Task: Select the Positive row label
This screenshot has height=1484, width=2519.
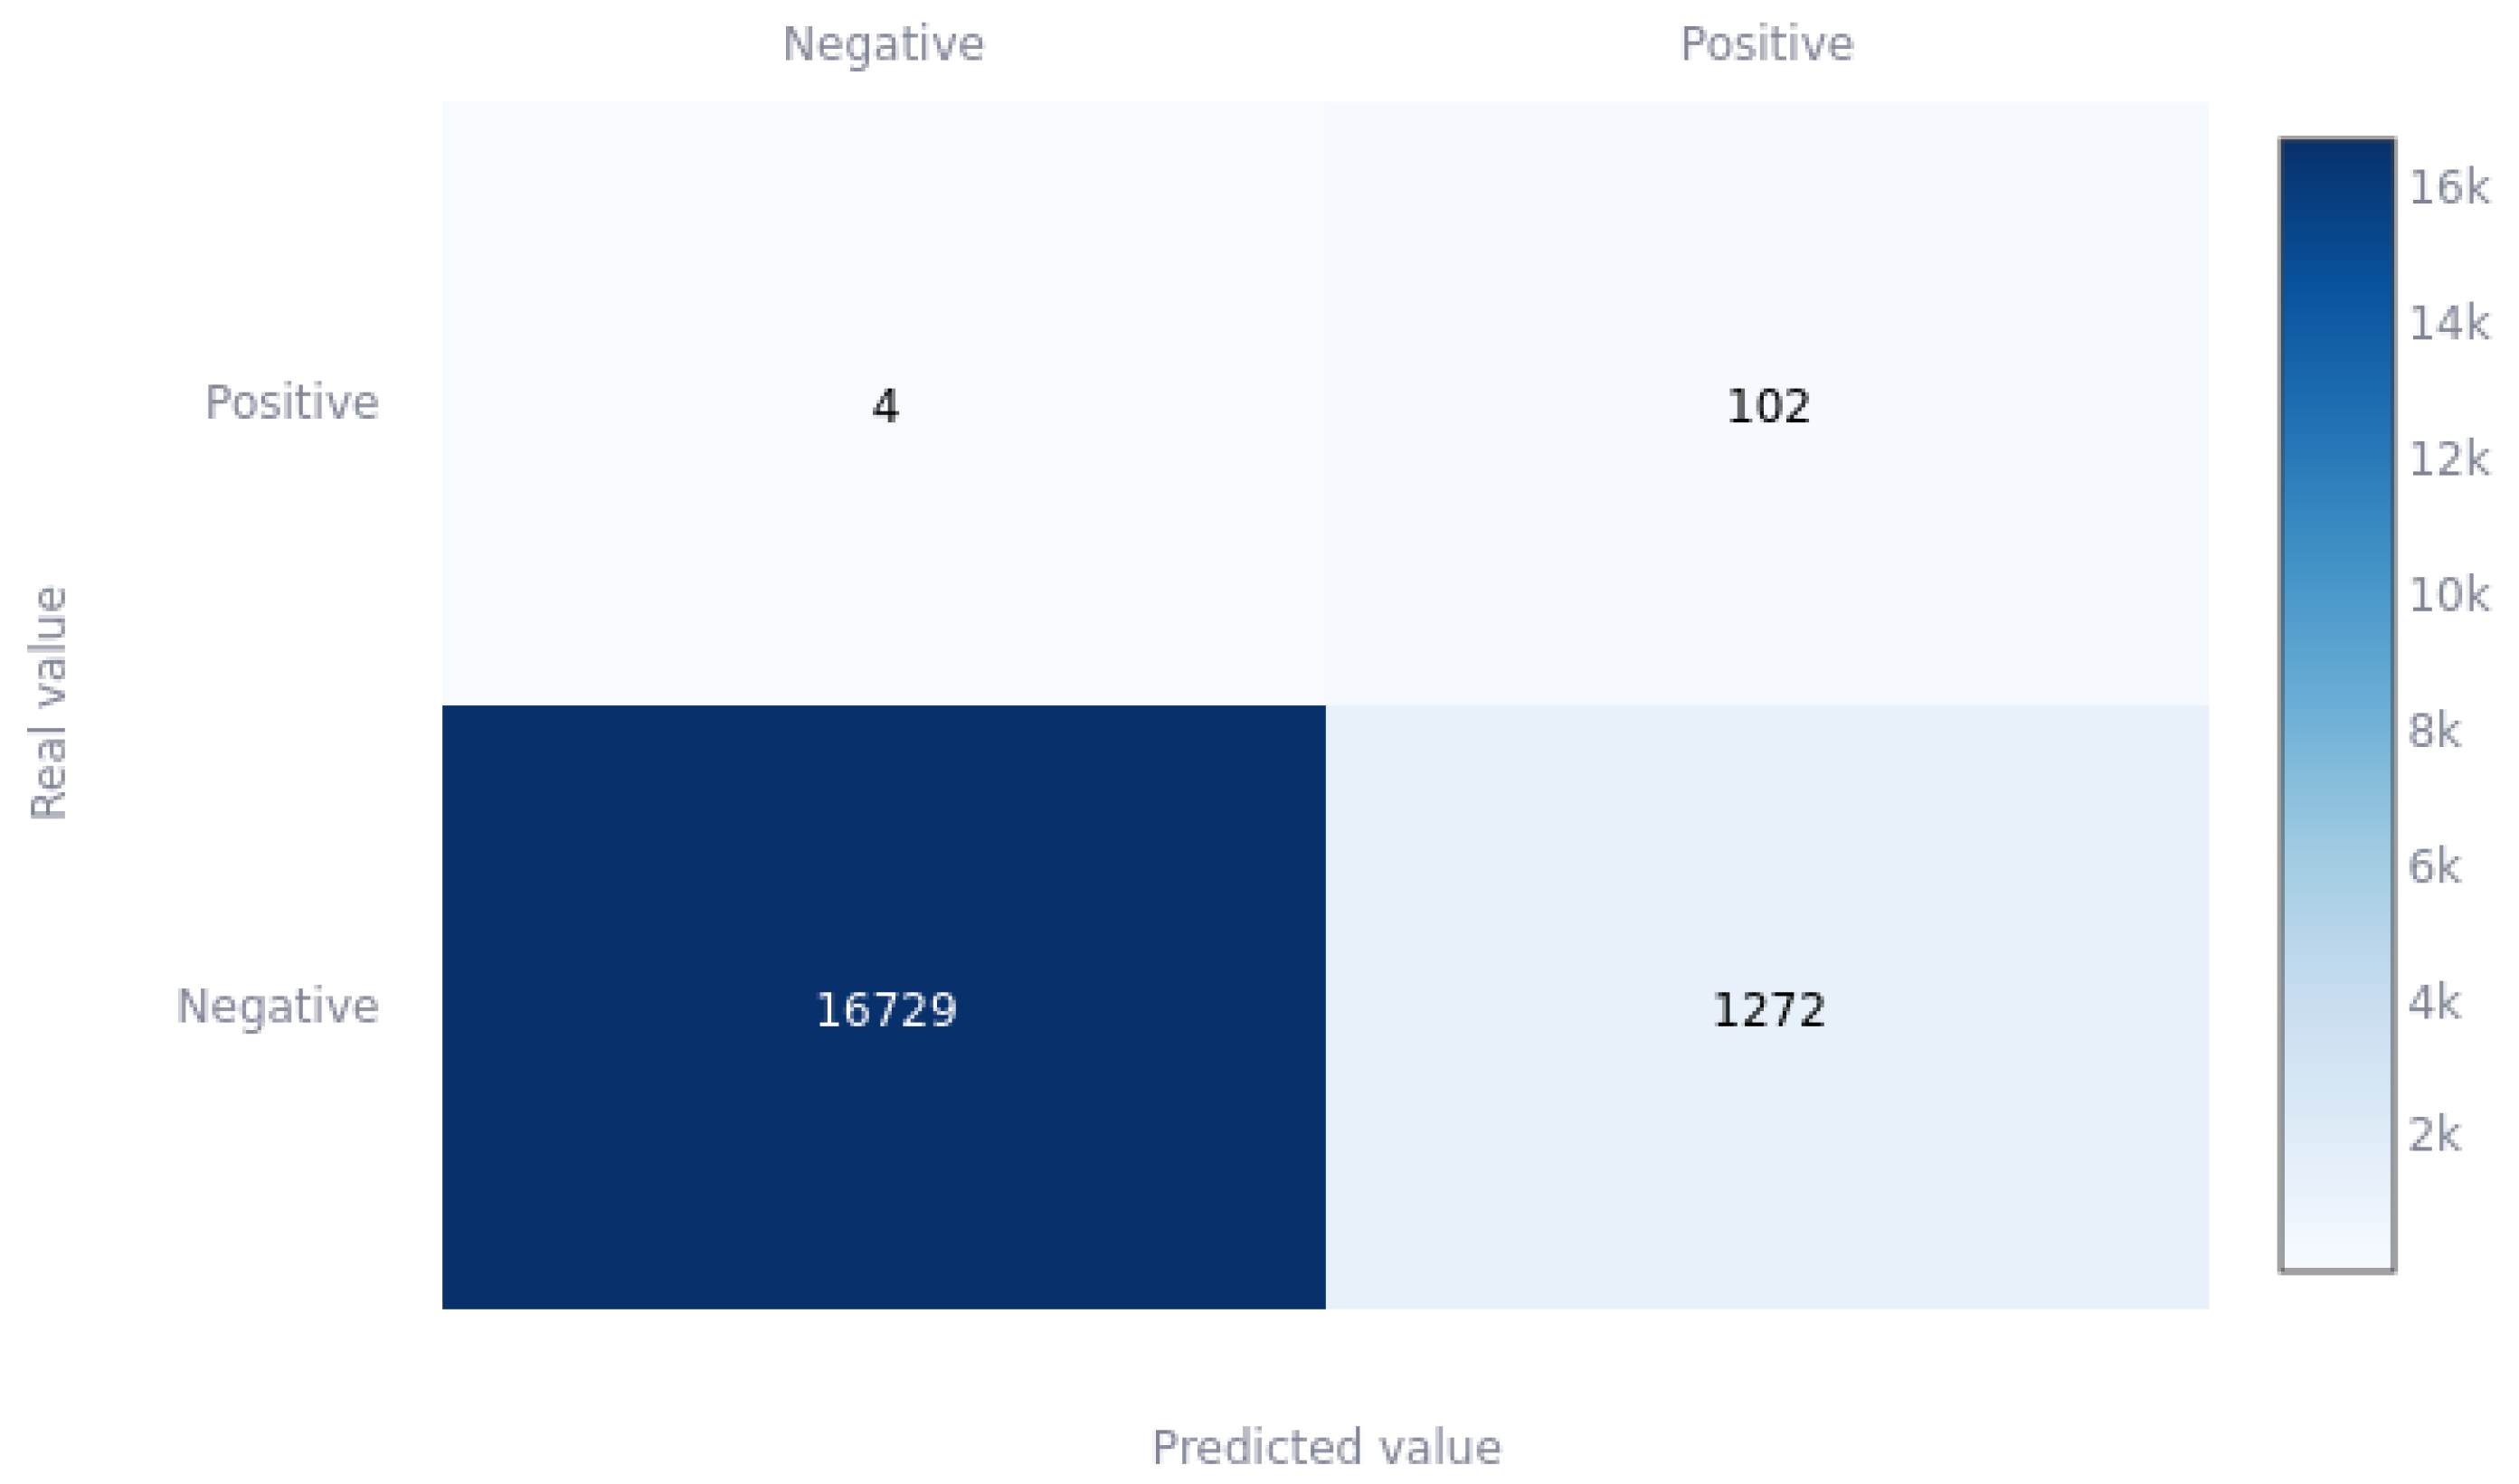Action: click(292, 403)
